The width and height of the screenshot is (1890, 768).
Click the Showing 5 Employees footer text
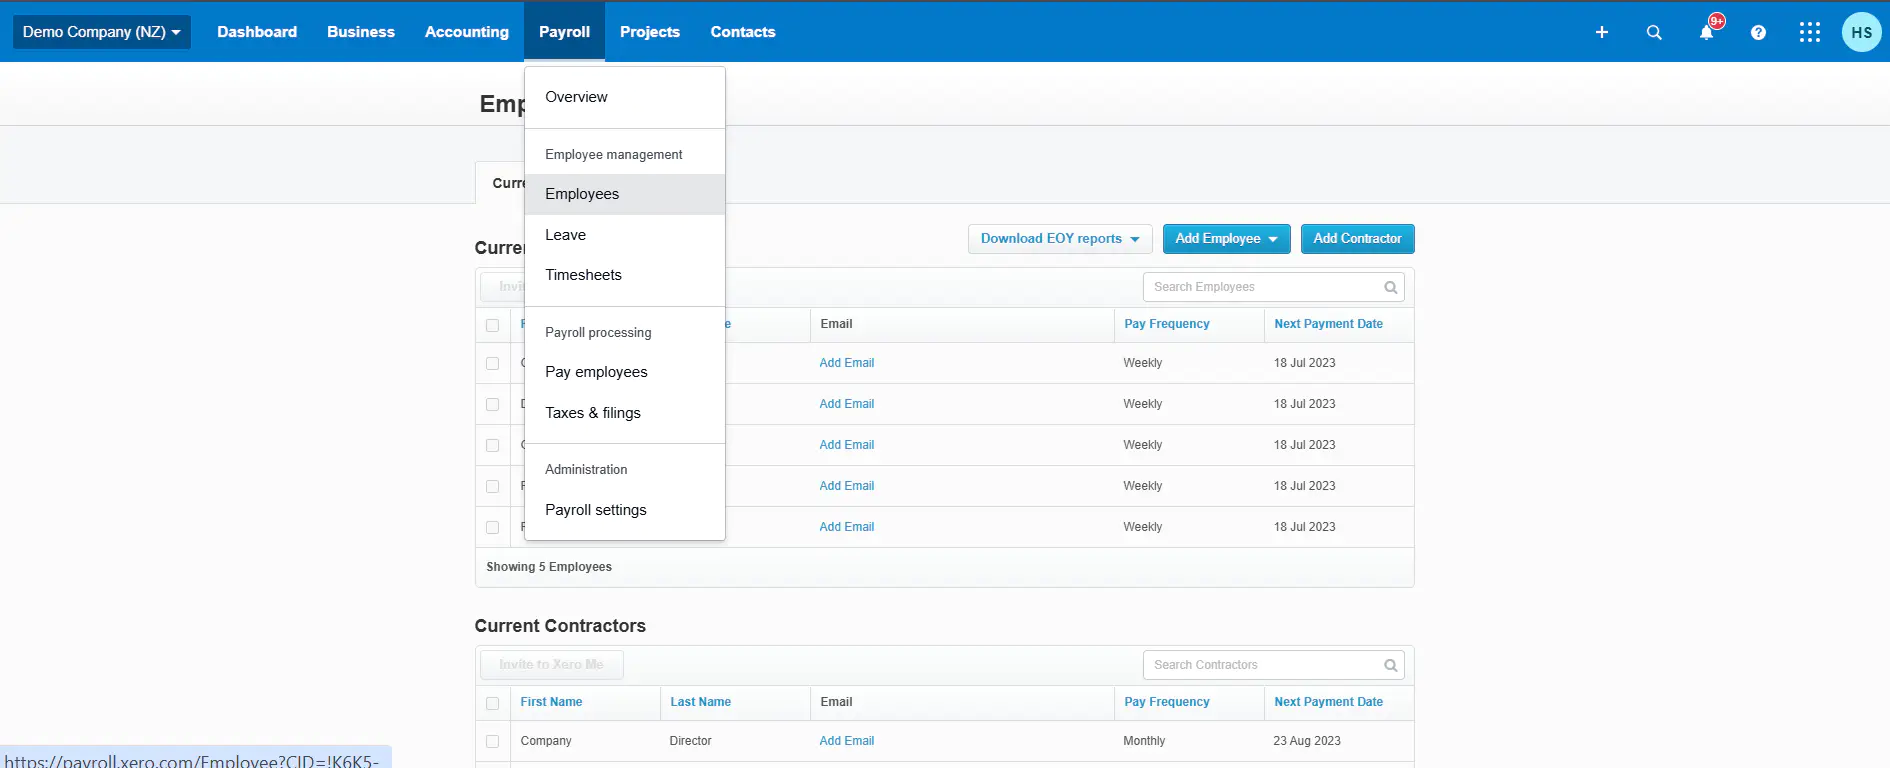point(549,567)
